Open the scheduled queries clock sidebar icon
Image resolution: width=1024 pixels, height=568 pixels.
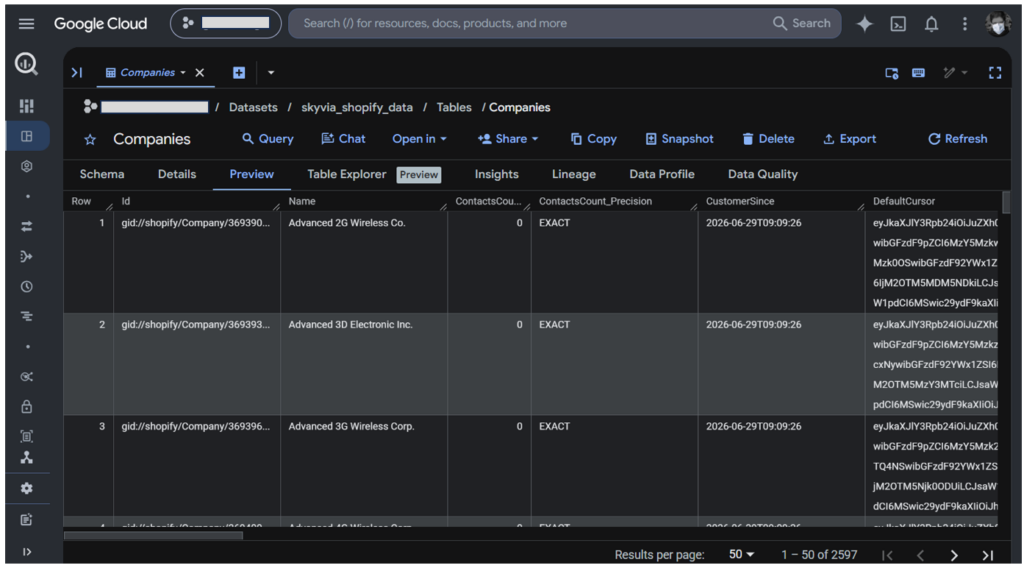coord(27,287)
